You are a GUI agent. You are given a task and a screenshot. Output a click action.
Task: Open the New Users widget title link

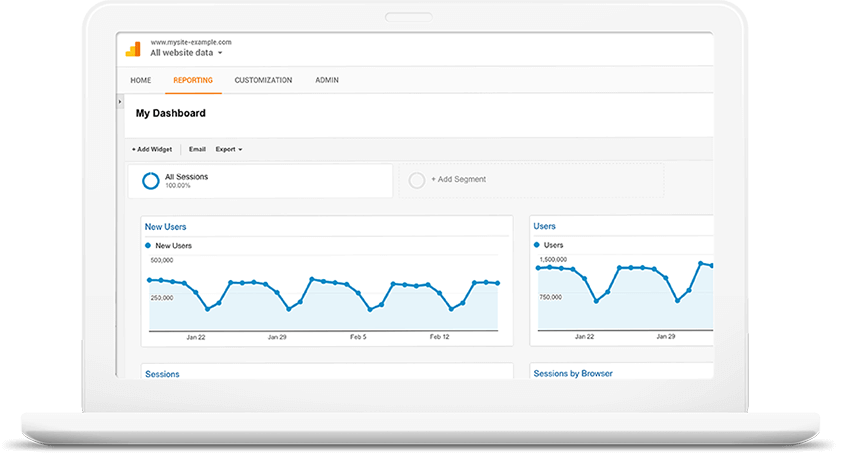point(165,227)
